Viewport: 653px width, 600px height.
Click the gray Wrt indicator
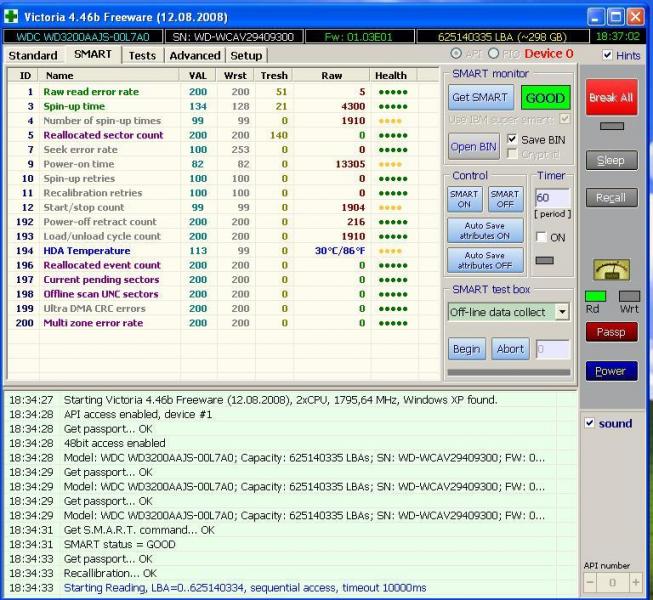click(628, 297)
